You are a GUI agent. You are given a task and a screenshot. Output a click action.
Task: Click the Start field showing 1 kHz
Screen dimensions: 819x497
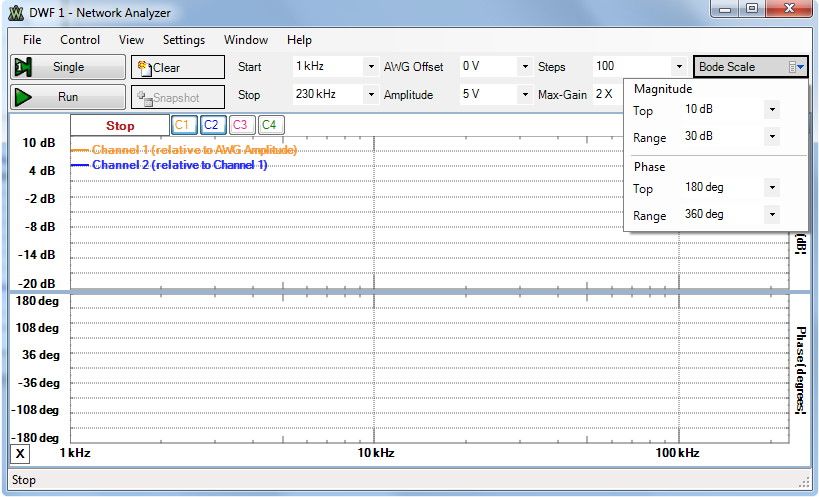tap(328, 66)
